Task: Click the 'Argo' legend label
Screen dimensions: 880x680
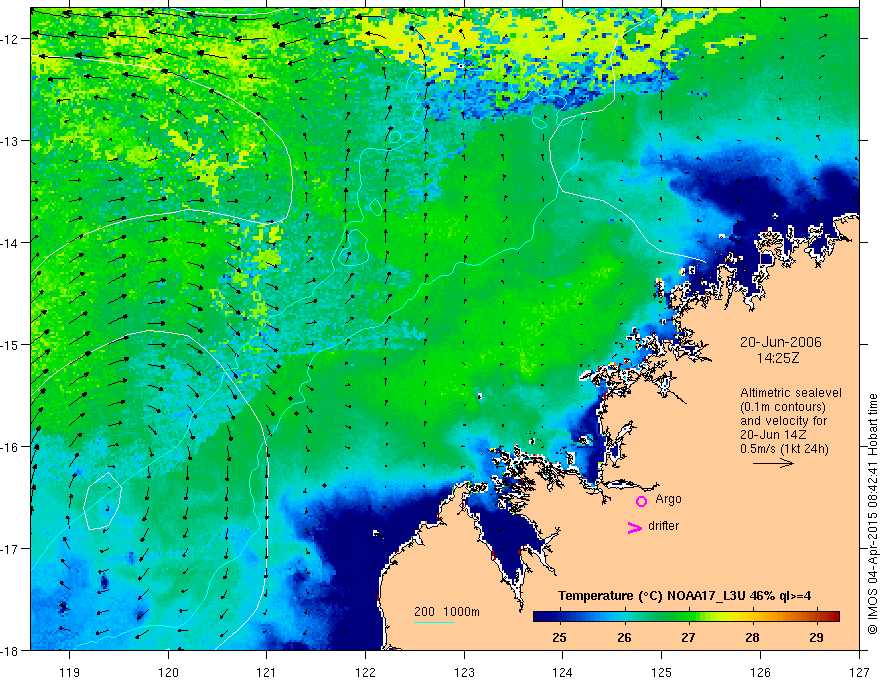Action: click(668, 499)
